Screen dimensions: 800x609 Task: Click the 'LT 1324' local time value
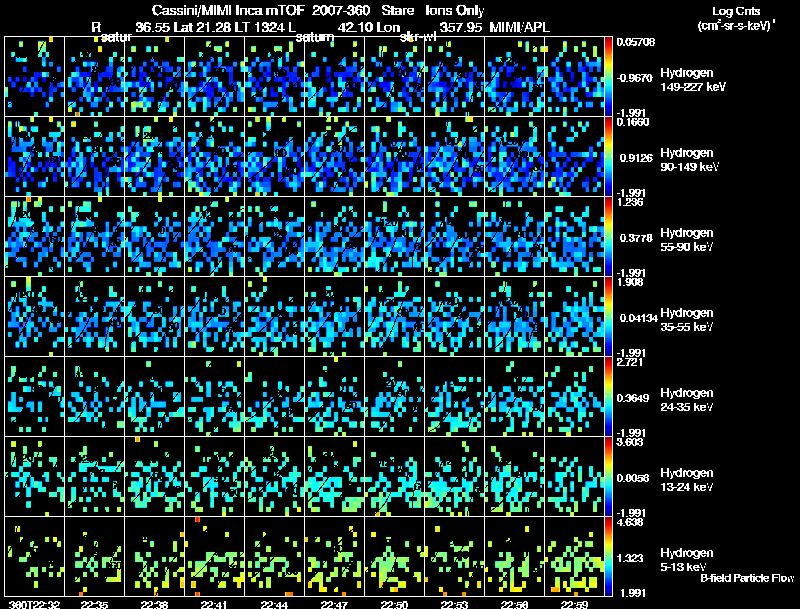259,27
